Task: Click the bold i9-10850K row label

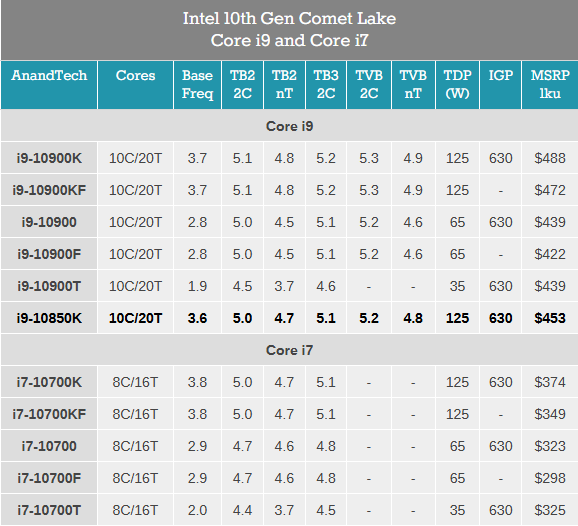Action: point(49,318)
